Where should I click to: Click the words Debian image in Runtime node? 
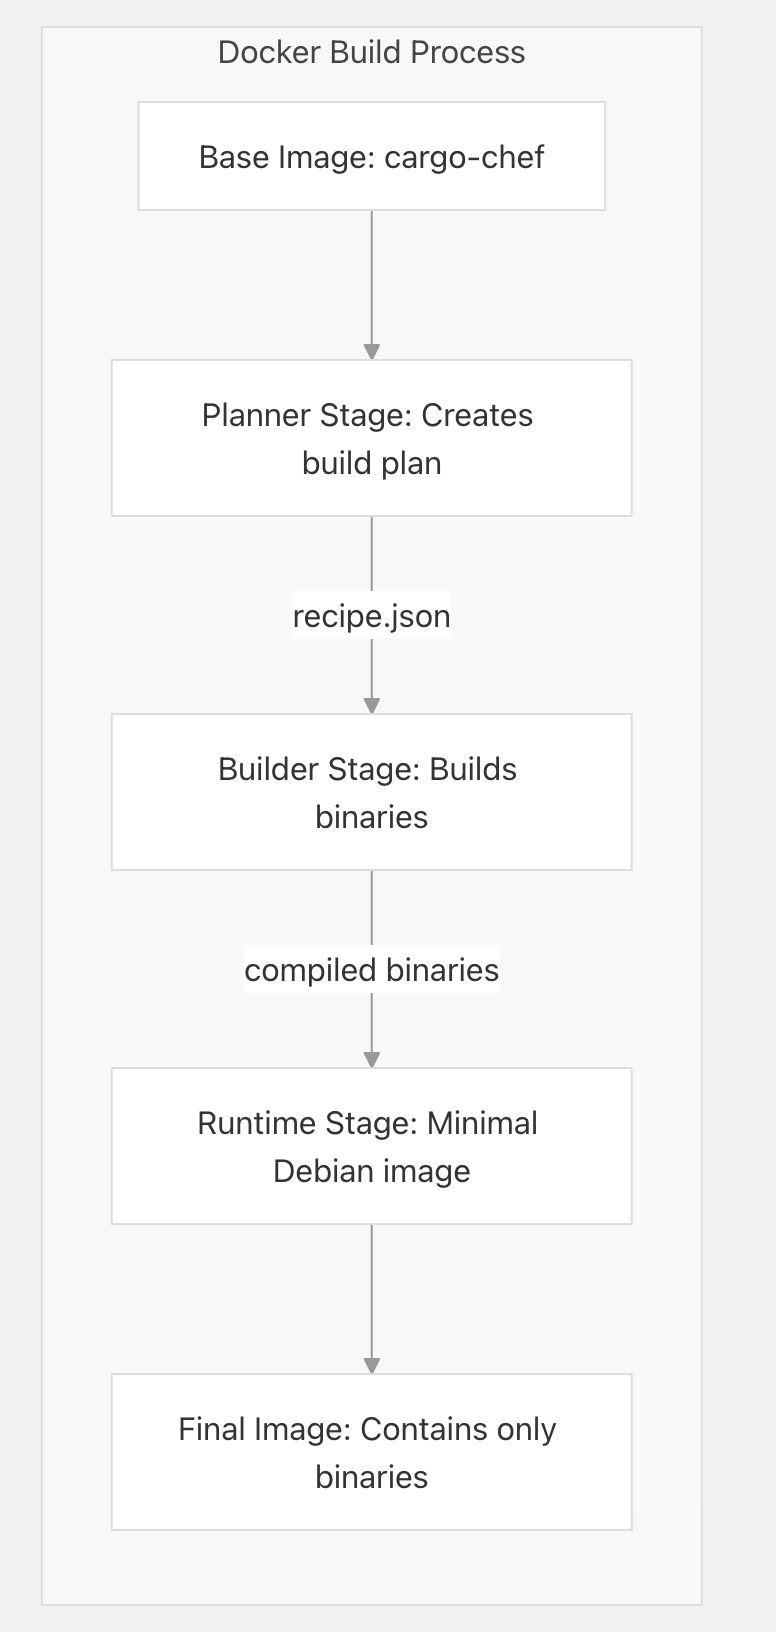371,1171
